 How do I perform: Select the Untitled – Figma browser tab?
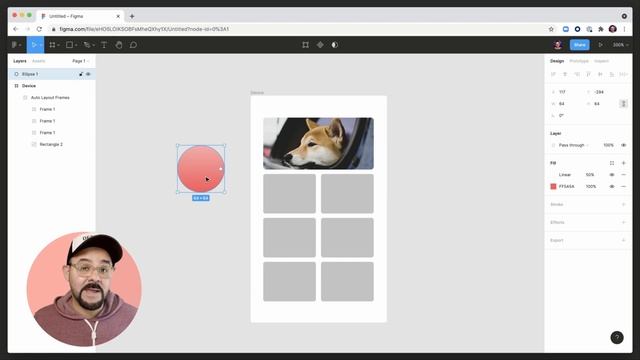[80, 16]
